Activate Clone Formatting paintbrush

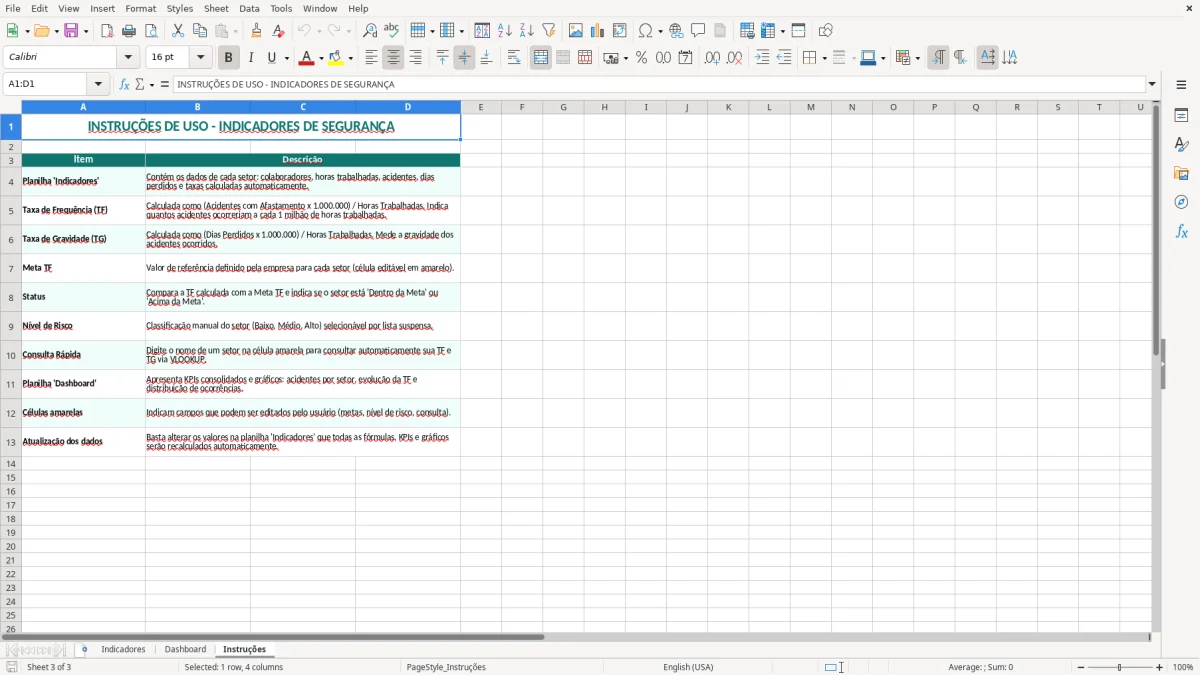point(257,31)
